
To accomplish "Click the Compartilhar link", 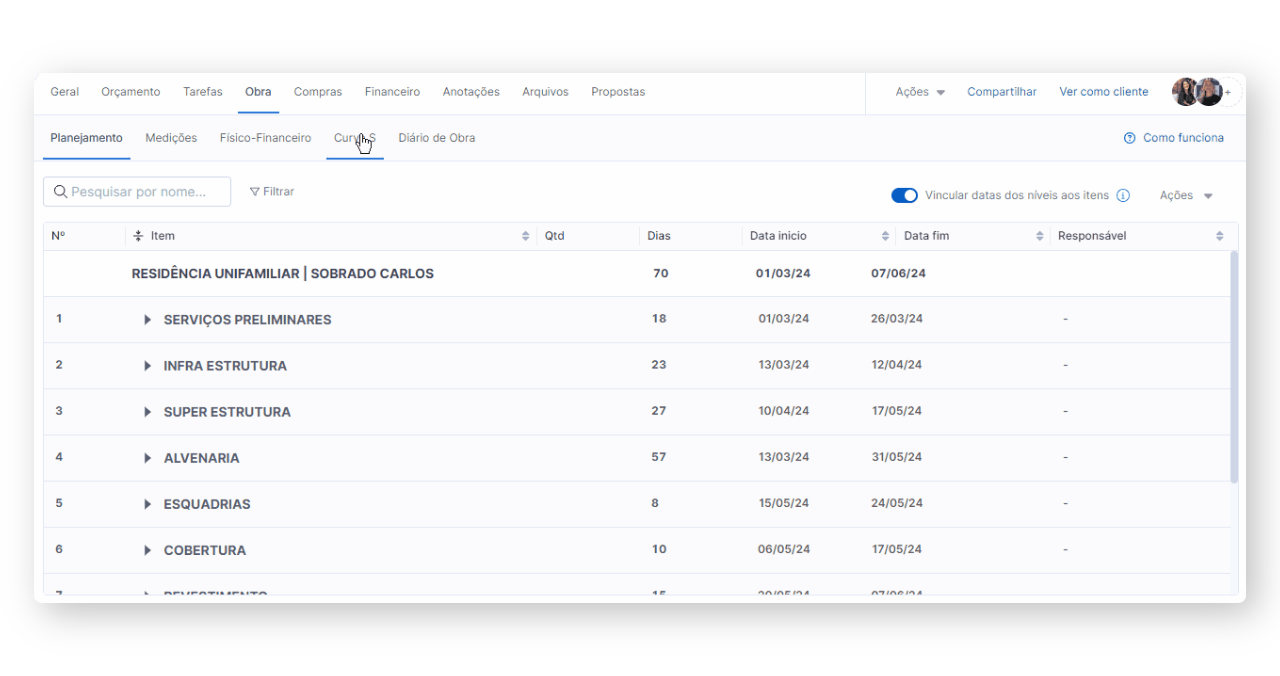I will pos(1002,92).
